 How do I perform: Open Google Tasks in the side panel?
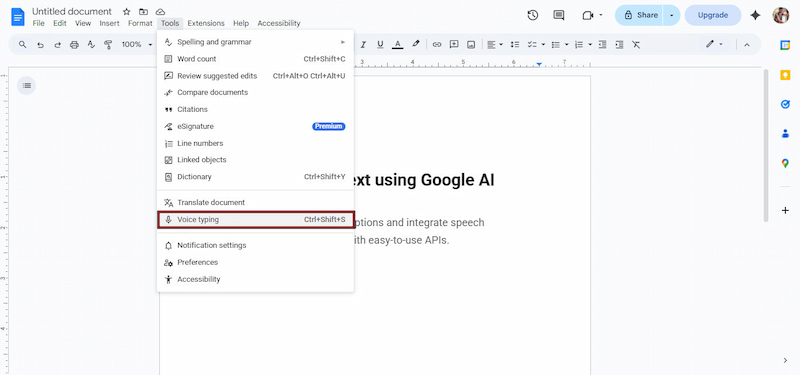pyautogui.click(x=785, y=104)
